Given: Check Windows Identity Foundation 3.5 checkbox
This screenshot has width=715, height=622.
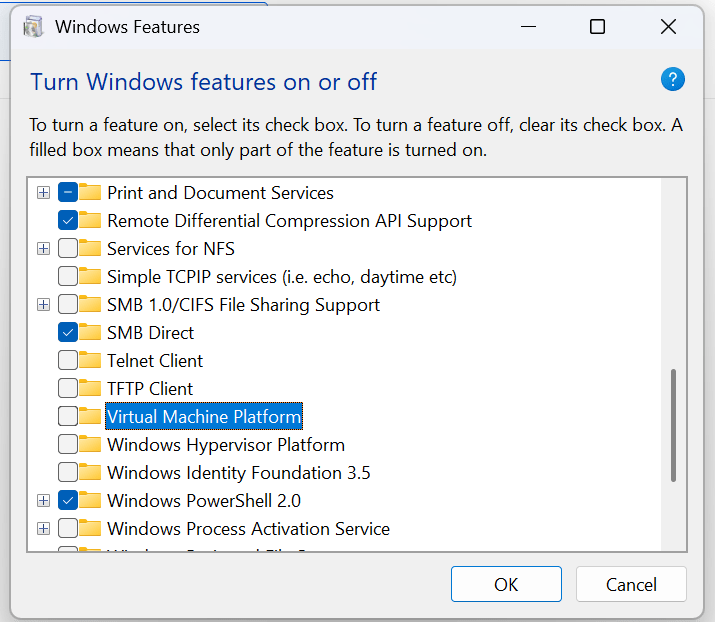Looking at the screenshot, I should 68,472.
